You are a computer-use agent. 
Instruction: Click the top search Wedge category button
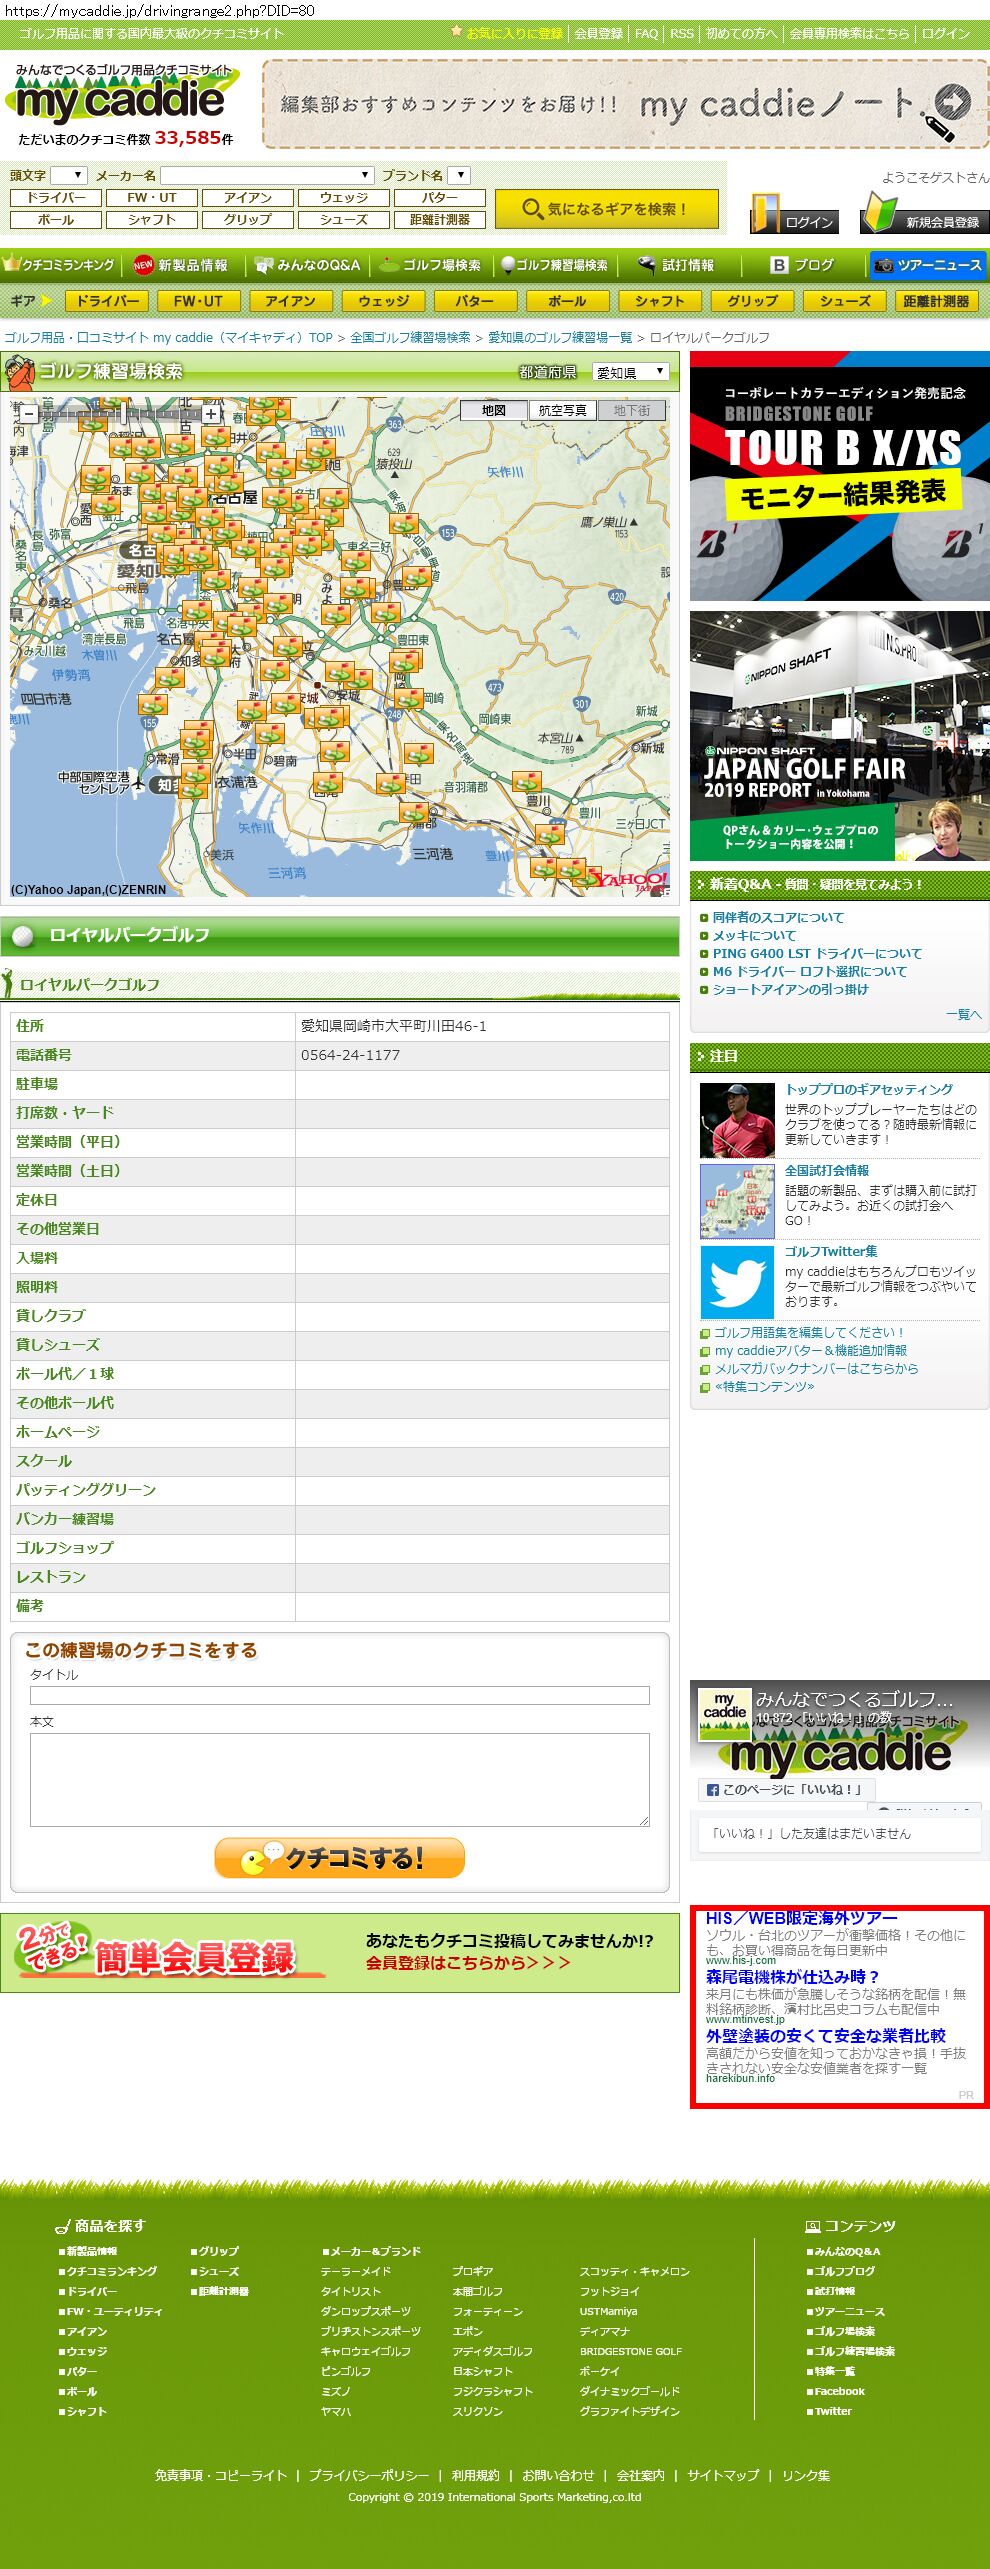(344, 198)
